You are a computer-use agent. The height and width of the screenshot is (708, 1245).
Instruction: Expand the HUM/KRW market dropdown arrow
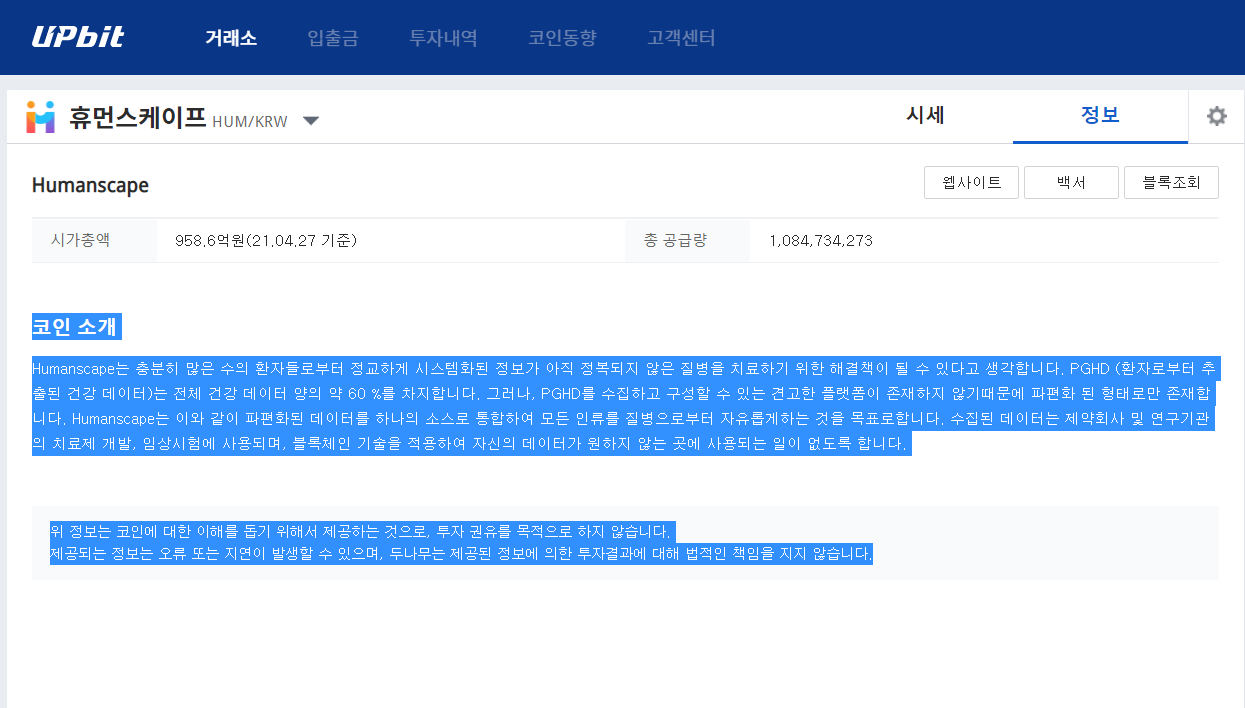[x=310, y=121]
